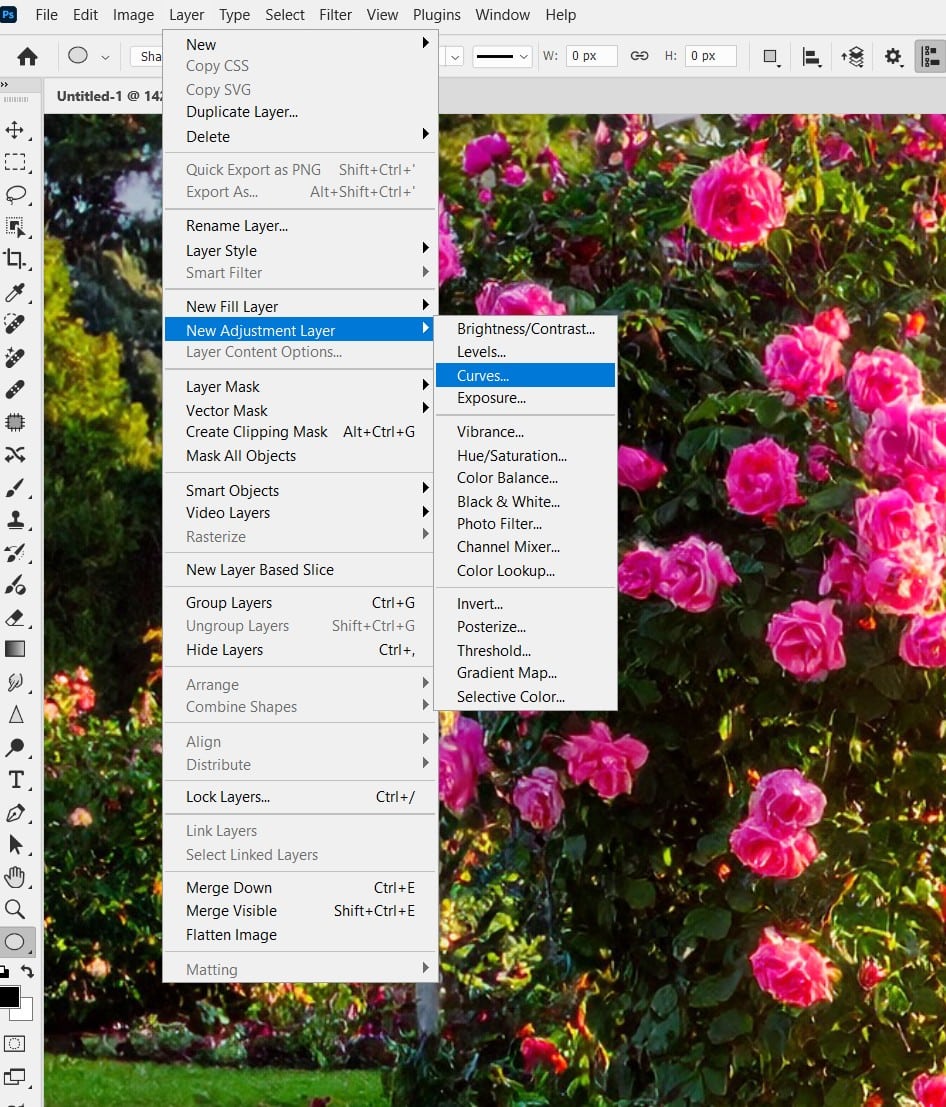Select the Clone Stamp tool
Image resolution: width=946 pixels, height=1107 pixels.
point(15,520)
